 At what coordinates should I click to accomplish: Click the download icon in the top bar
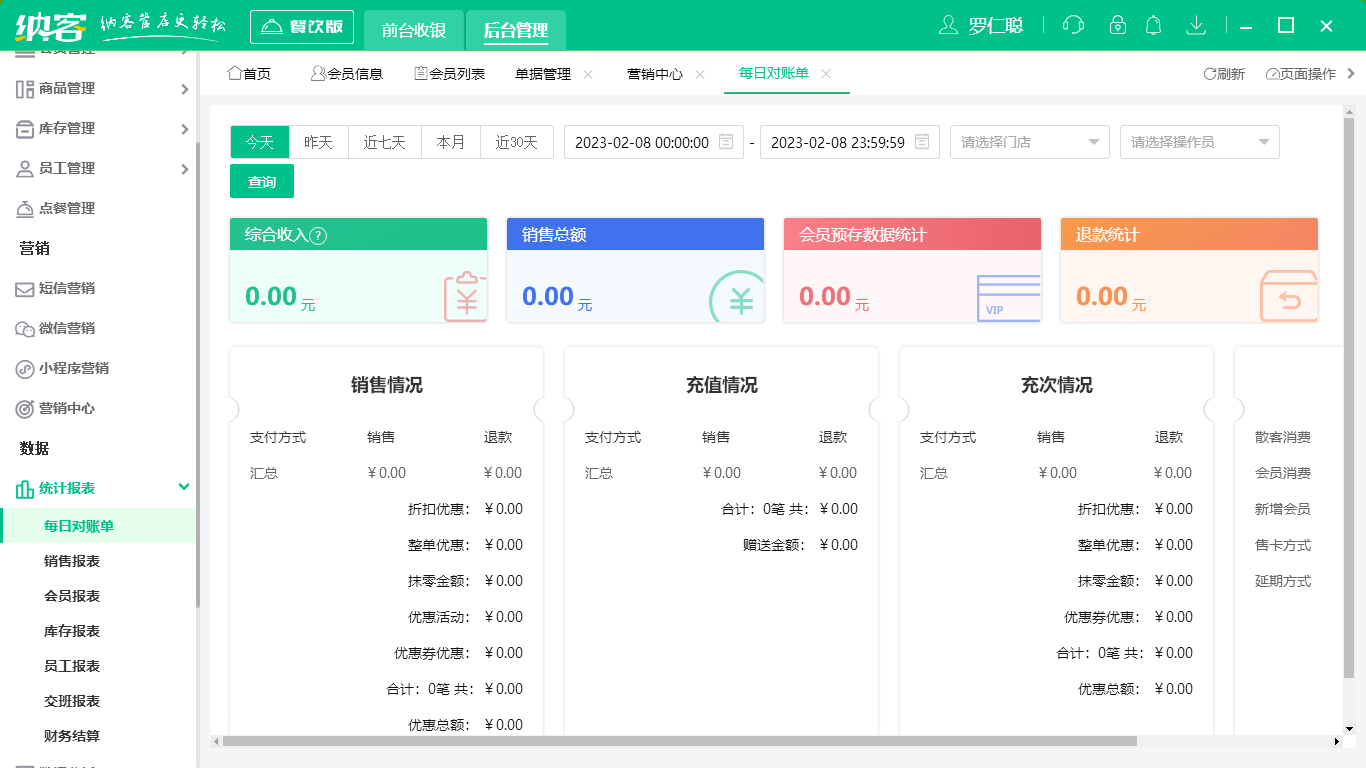1196,25
